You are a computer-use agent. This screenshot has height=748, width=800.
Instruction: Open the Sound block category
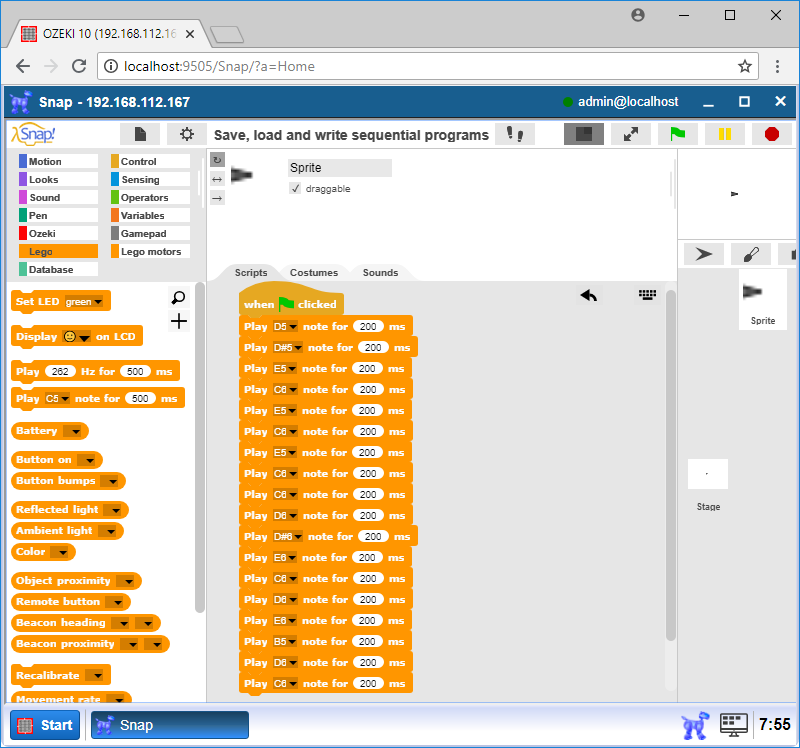tap(58, 197)
